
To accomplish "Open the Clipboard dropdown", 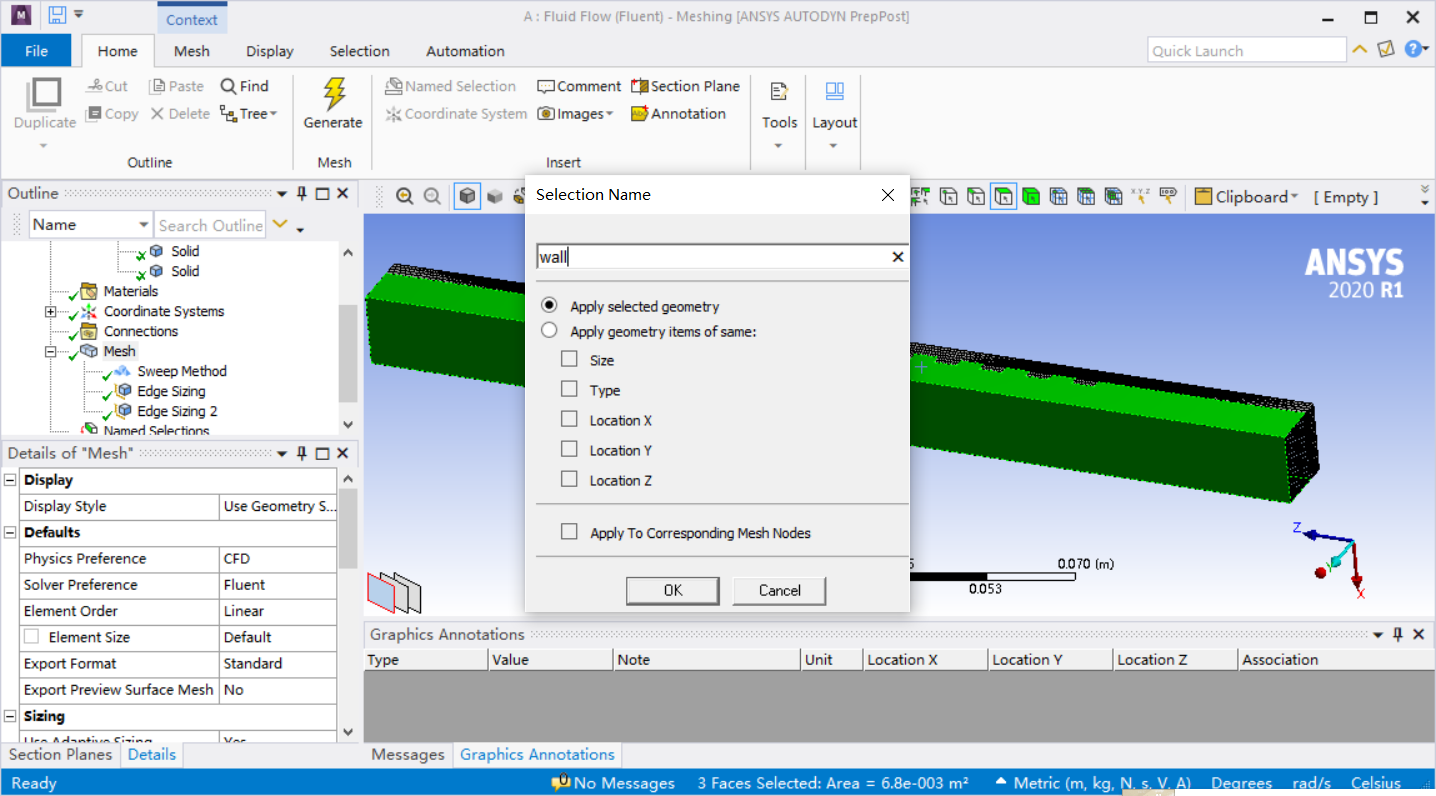I will [x=1247, y=197].
